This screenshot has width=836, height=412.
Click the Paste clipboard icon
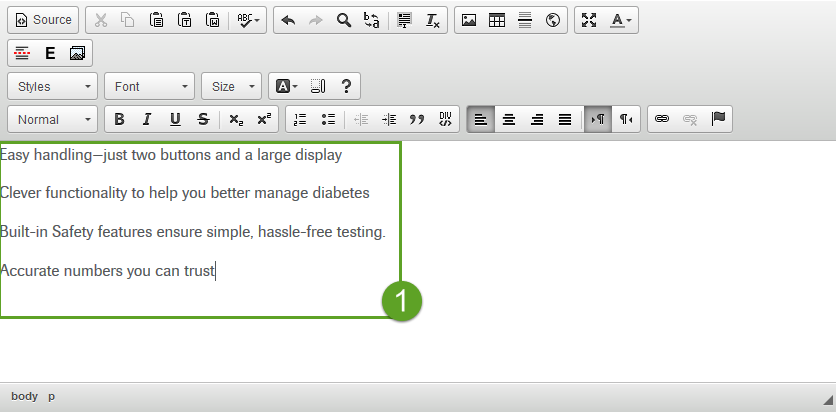[156, 20]
